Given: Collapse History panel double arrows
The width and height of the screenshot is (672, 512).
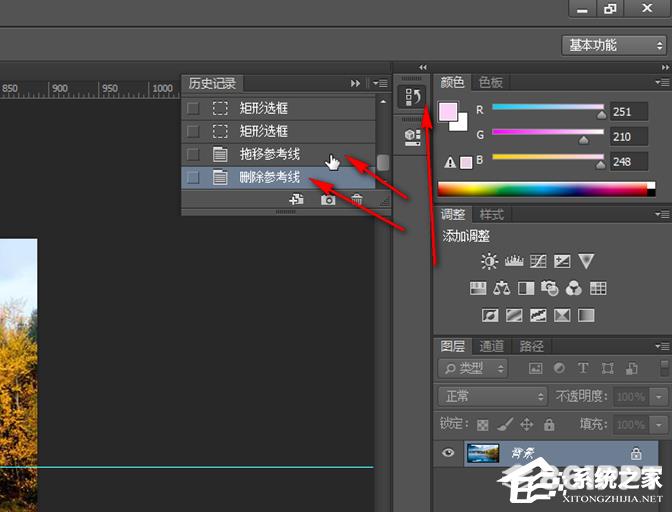Looking at the screenshot, I should pyautogui.click(x=355, y=83).
